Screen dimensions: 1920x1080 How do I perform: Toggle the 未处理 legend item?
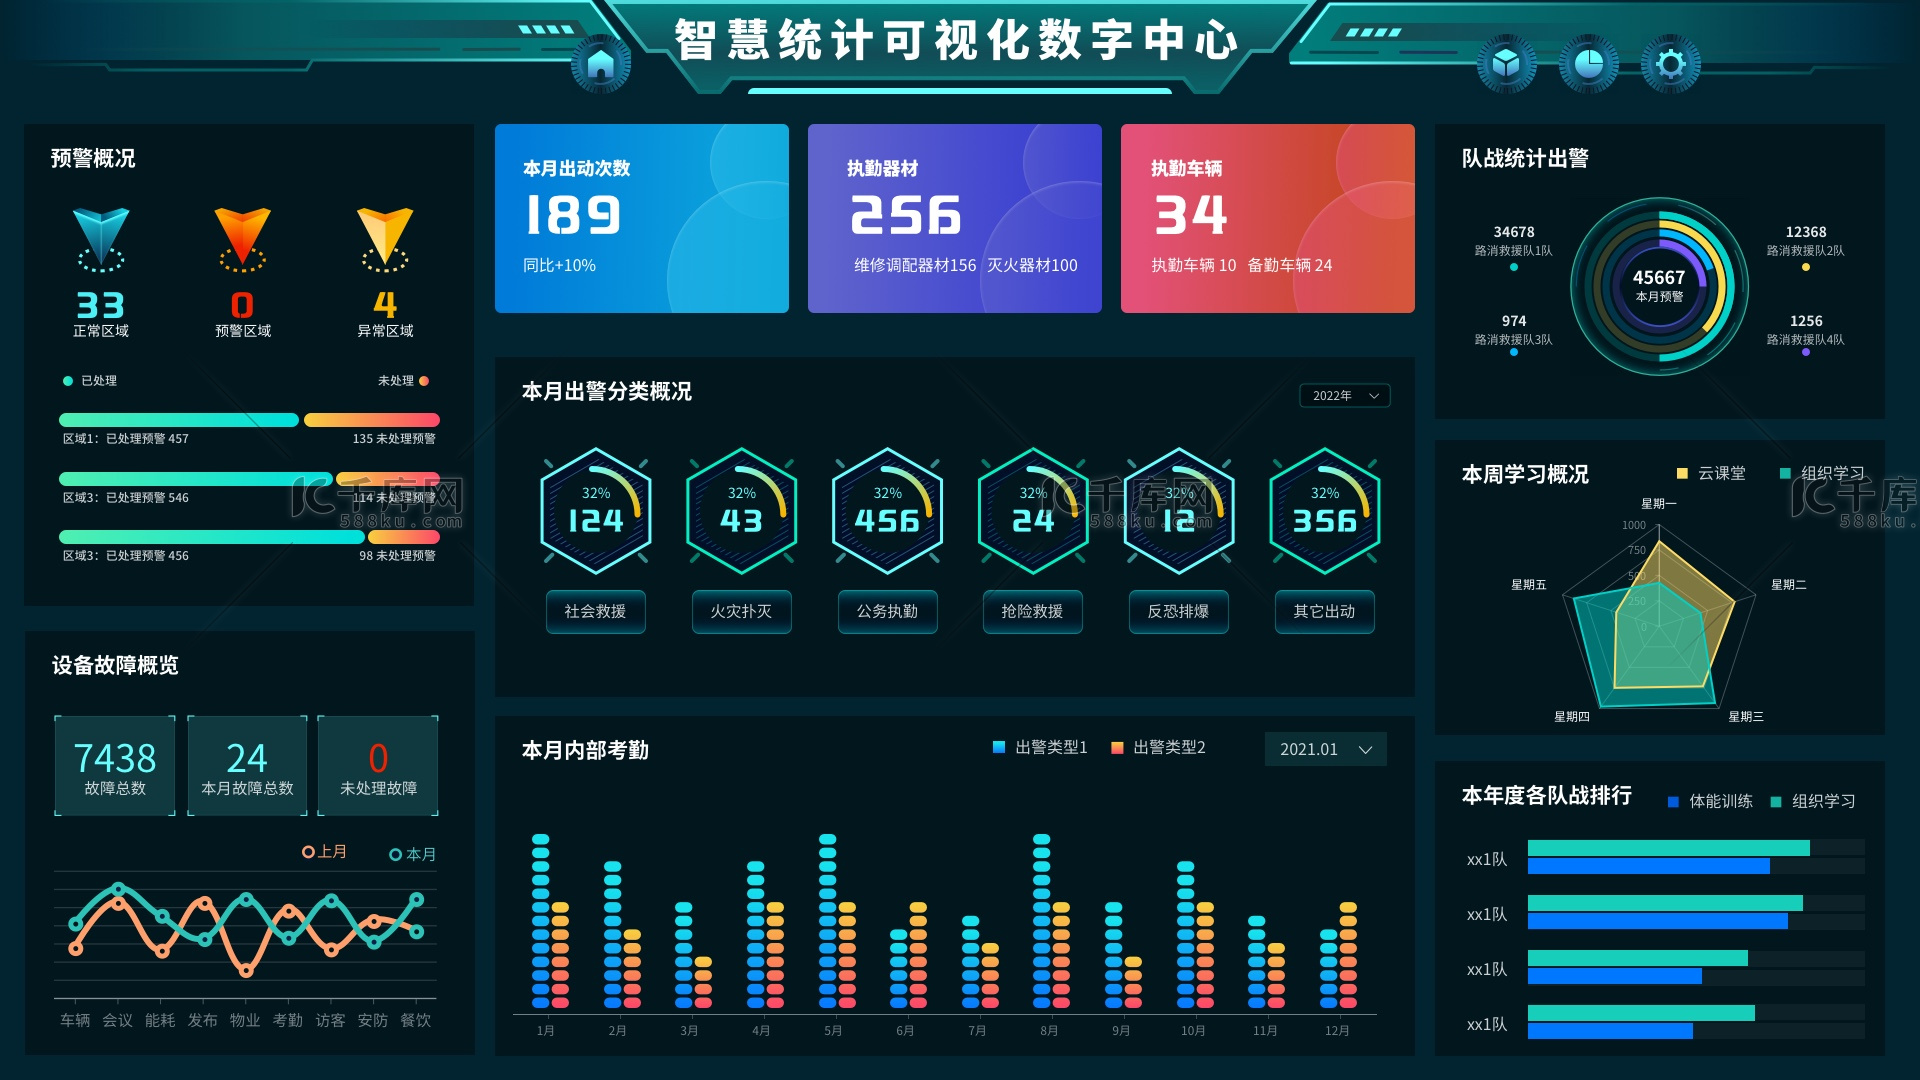point(403,381)
